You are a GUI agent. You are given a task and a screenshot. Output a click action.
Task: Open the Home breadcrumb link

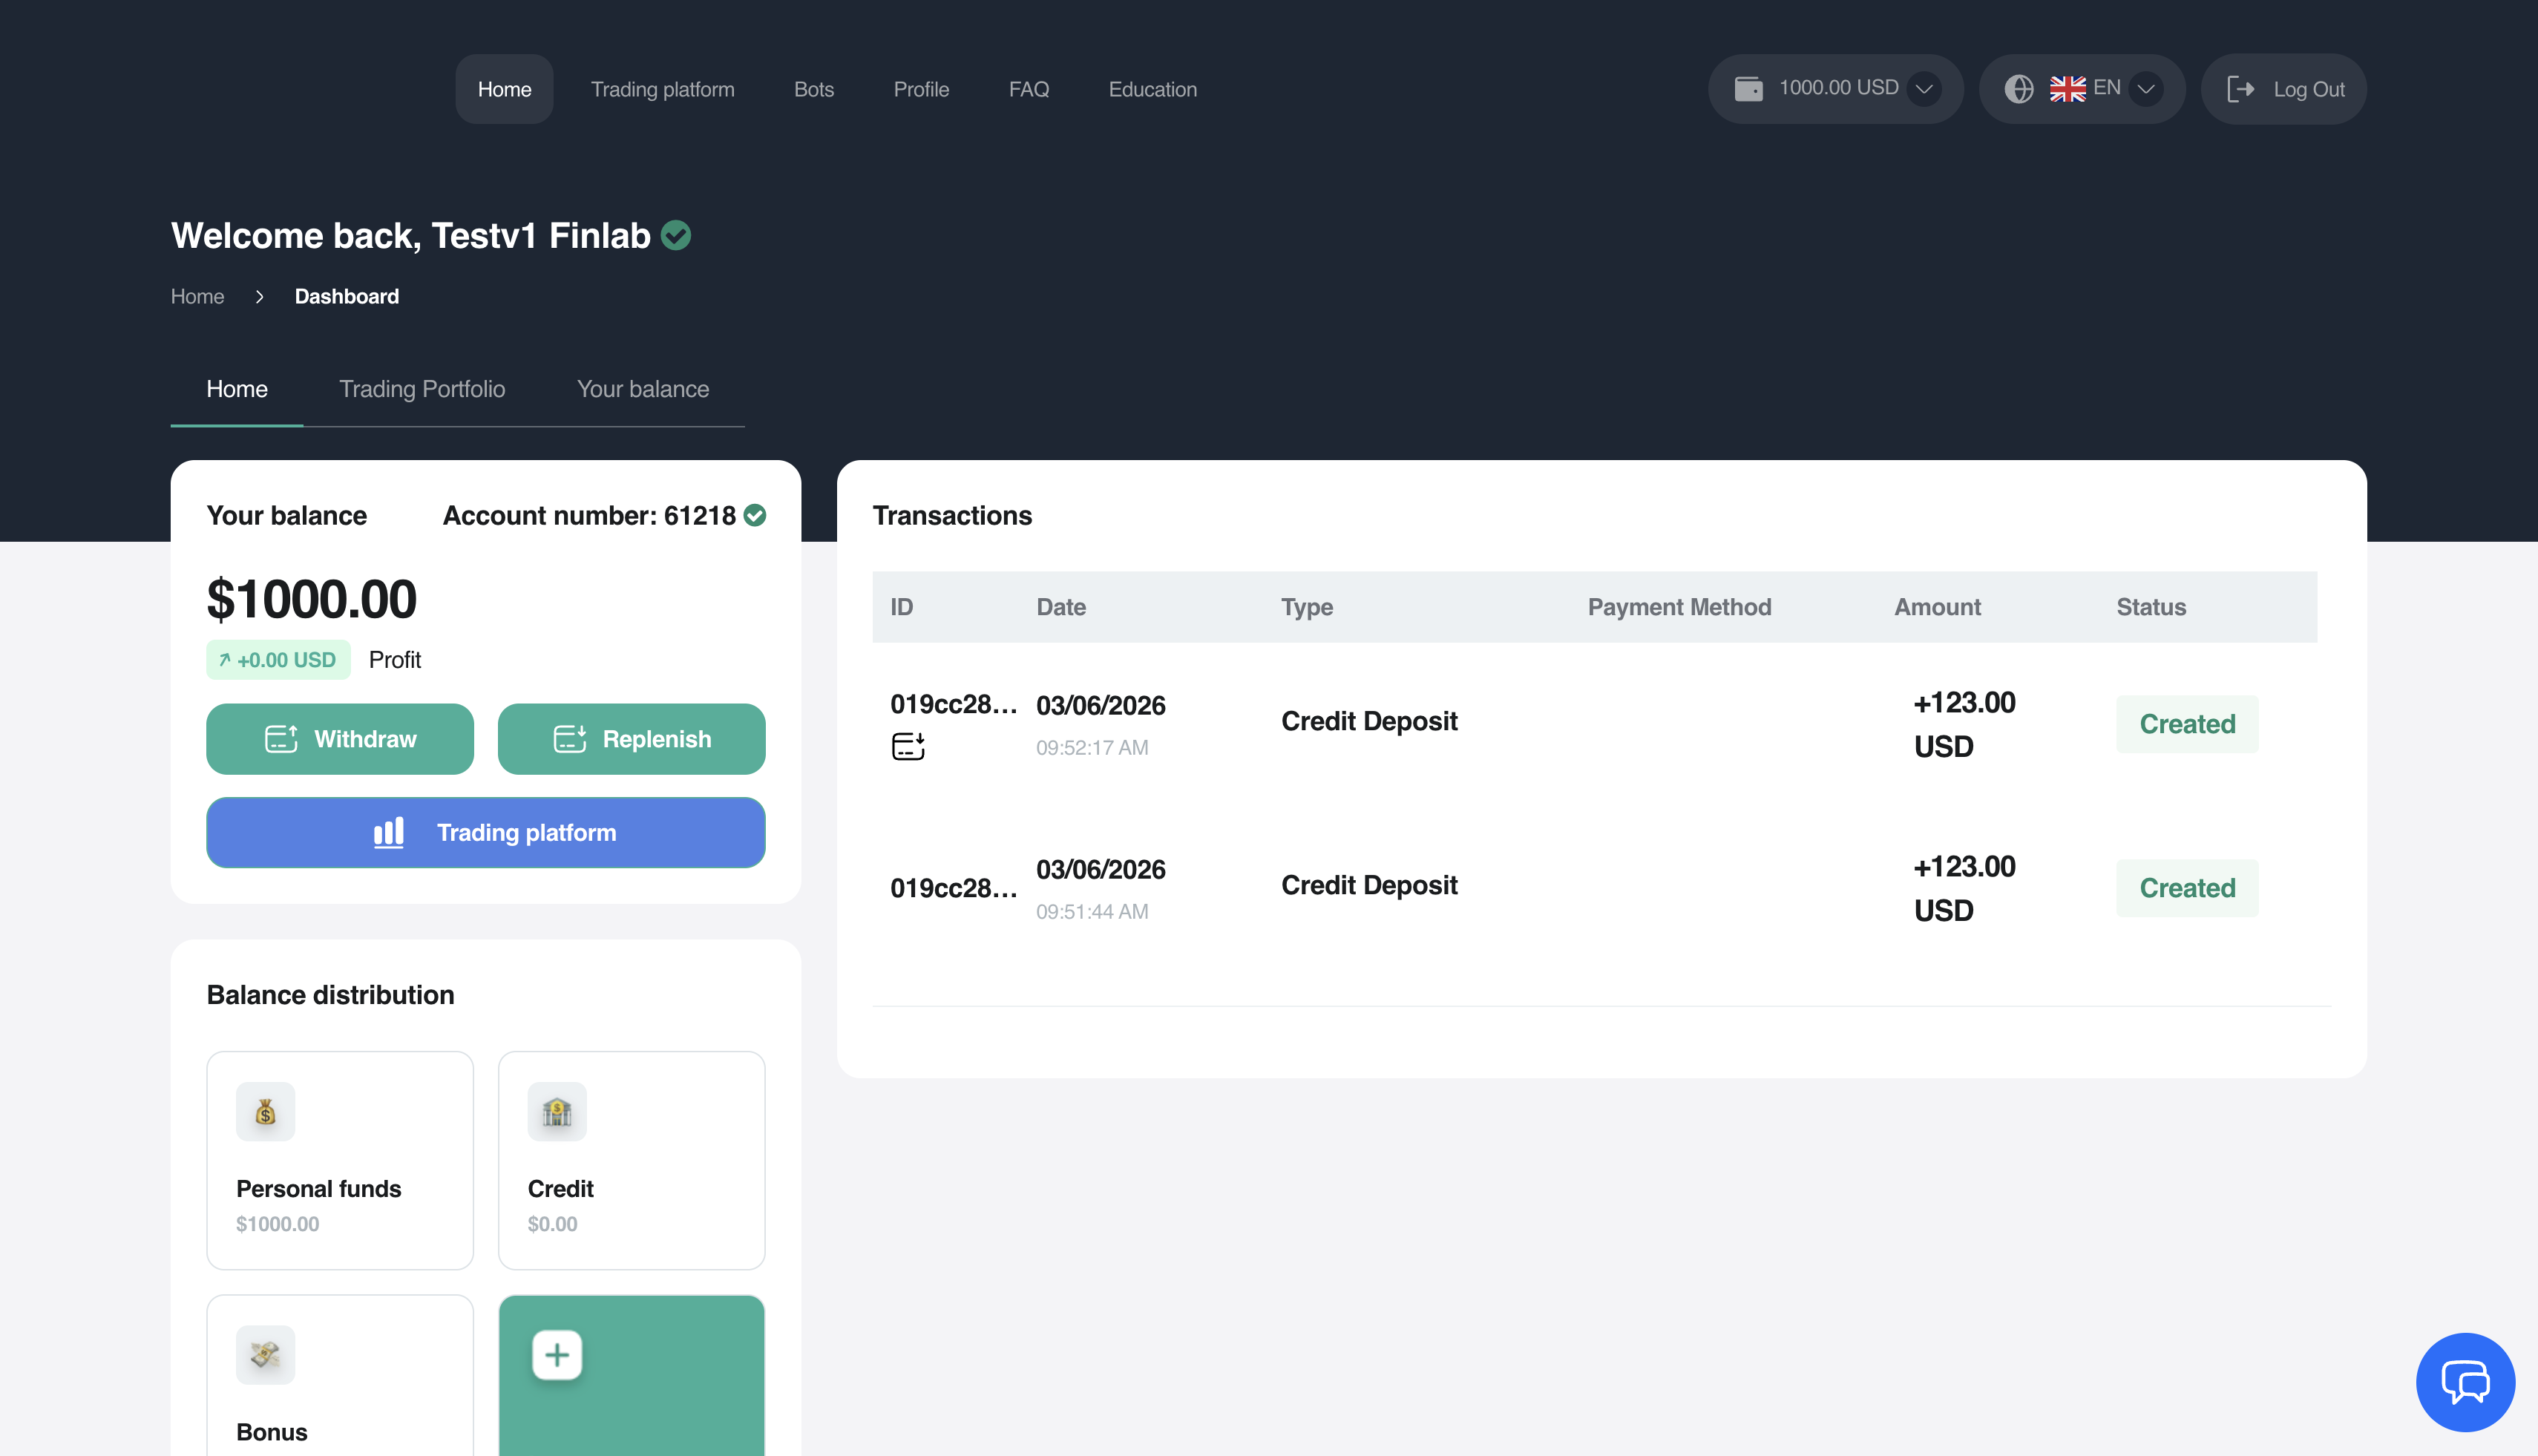(x=197, y=296)
